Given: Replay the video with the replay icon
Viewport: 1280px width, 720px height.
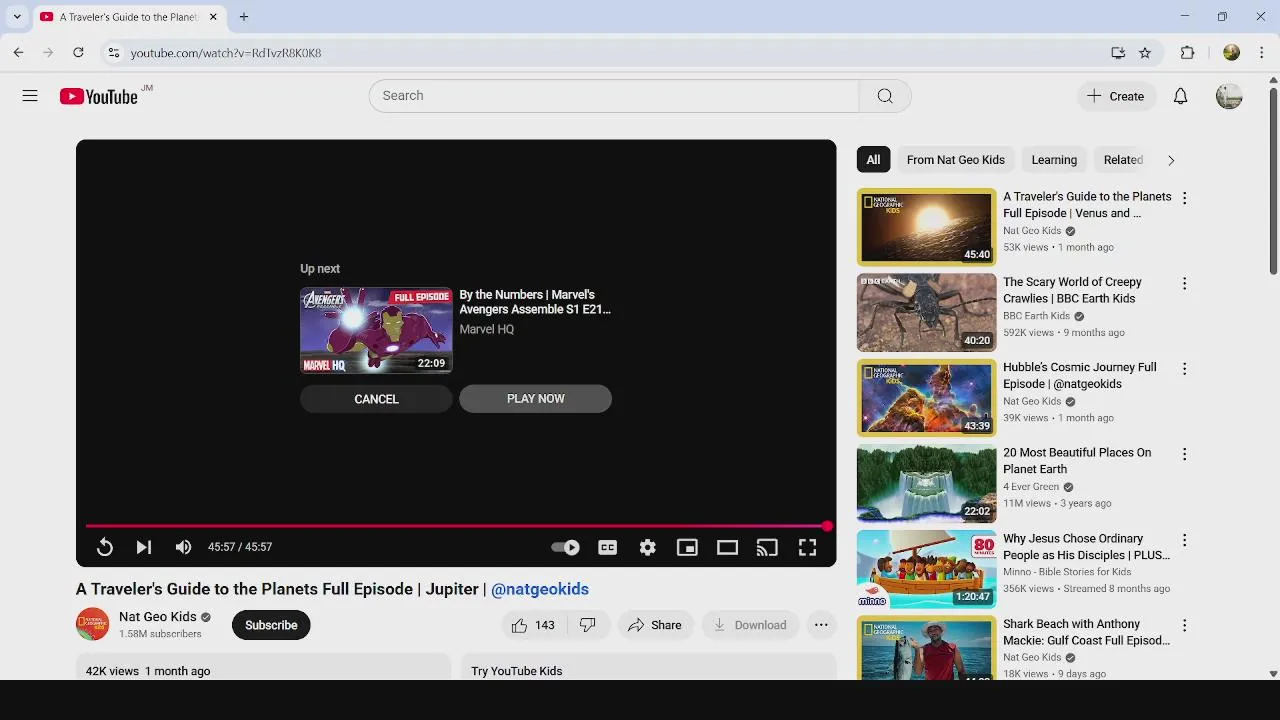Looking at the screenshot, I should pos(104,547).
